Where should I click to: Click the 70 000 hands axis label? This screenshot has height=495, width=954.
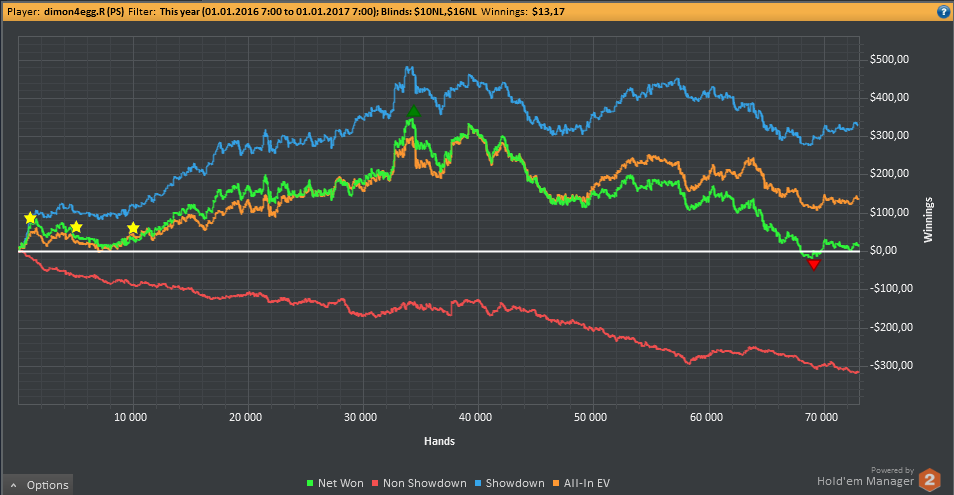tap(821, 417)
